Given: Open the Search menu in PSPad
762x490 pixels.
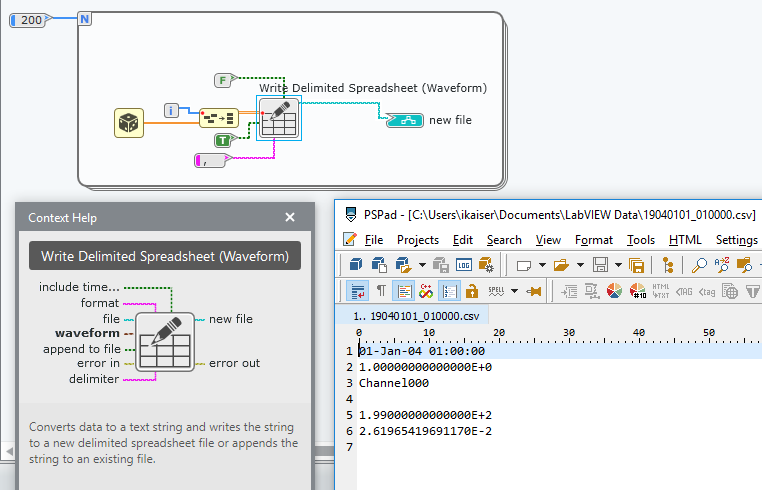Looking at the screenshot, I should click(504, 240).
